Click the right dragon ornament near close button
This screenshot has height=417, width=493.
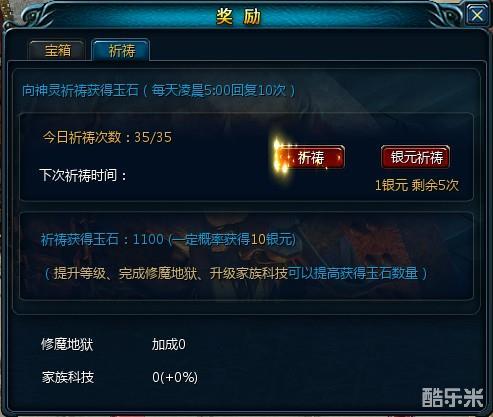(445, 15)
